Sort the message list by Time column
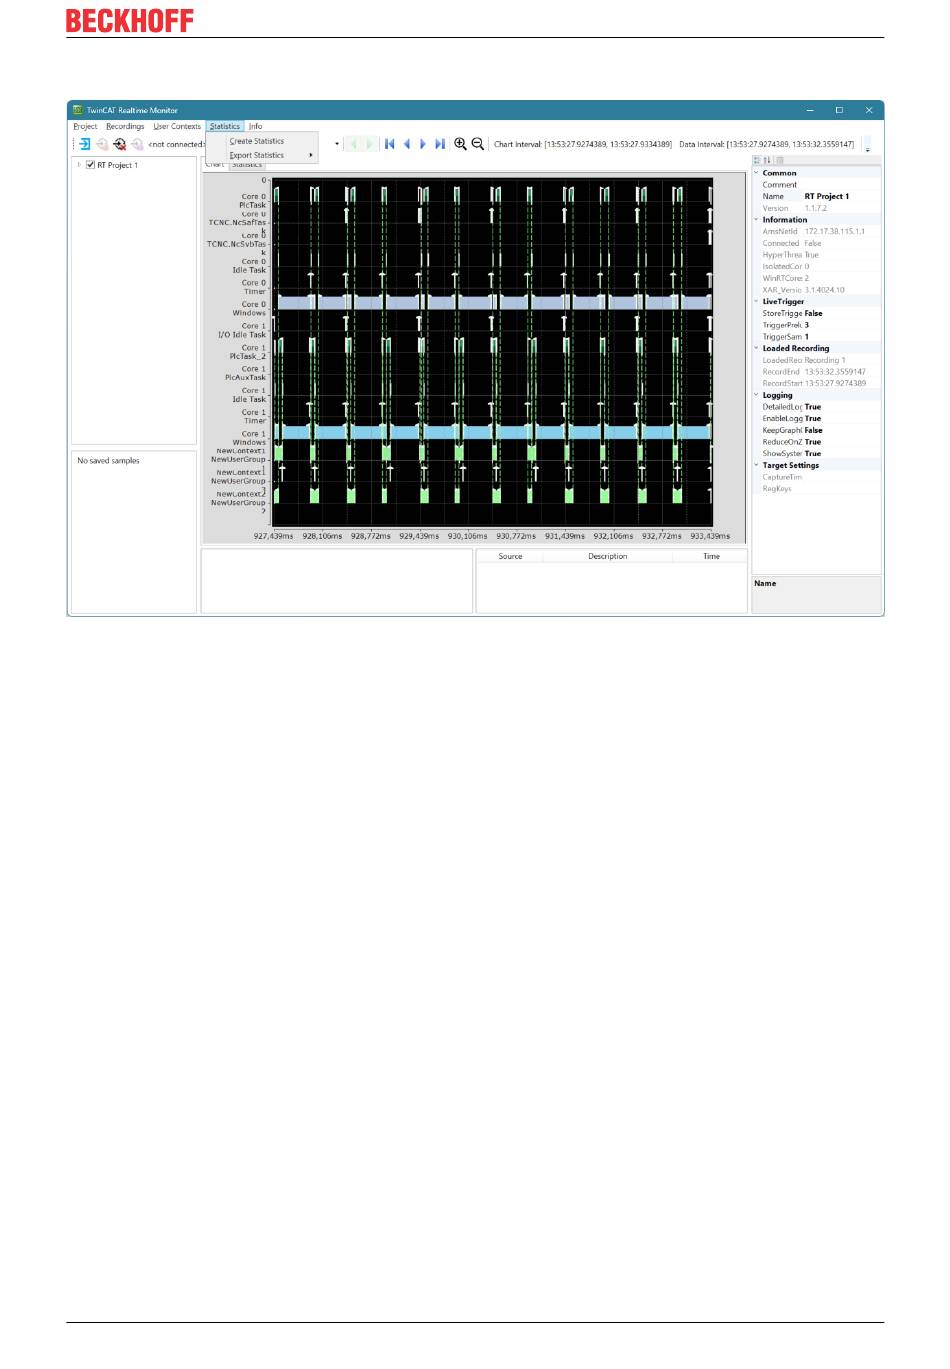 click(x=711, y=556)
